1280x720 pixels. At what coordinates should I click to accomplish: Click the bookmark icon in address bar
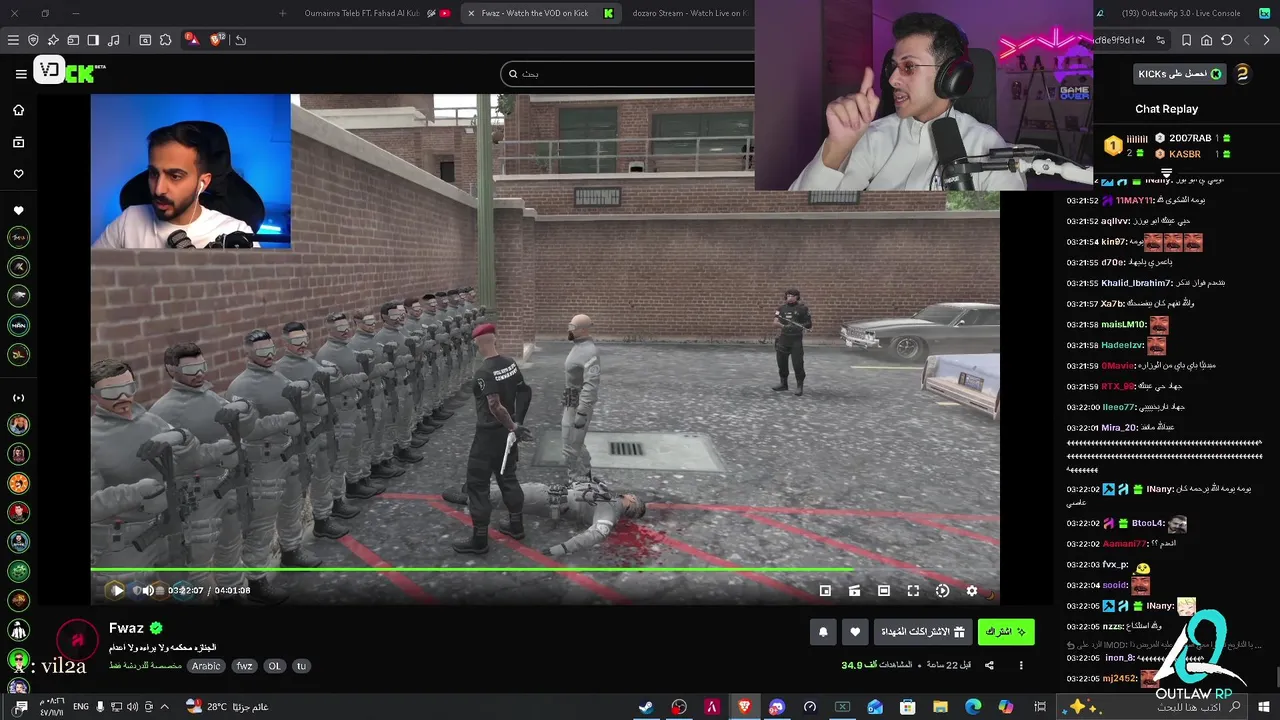coord(1186,40)
